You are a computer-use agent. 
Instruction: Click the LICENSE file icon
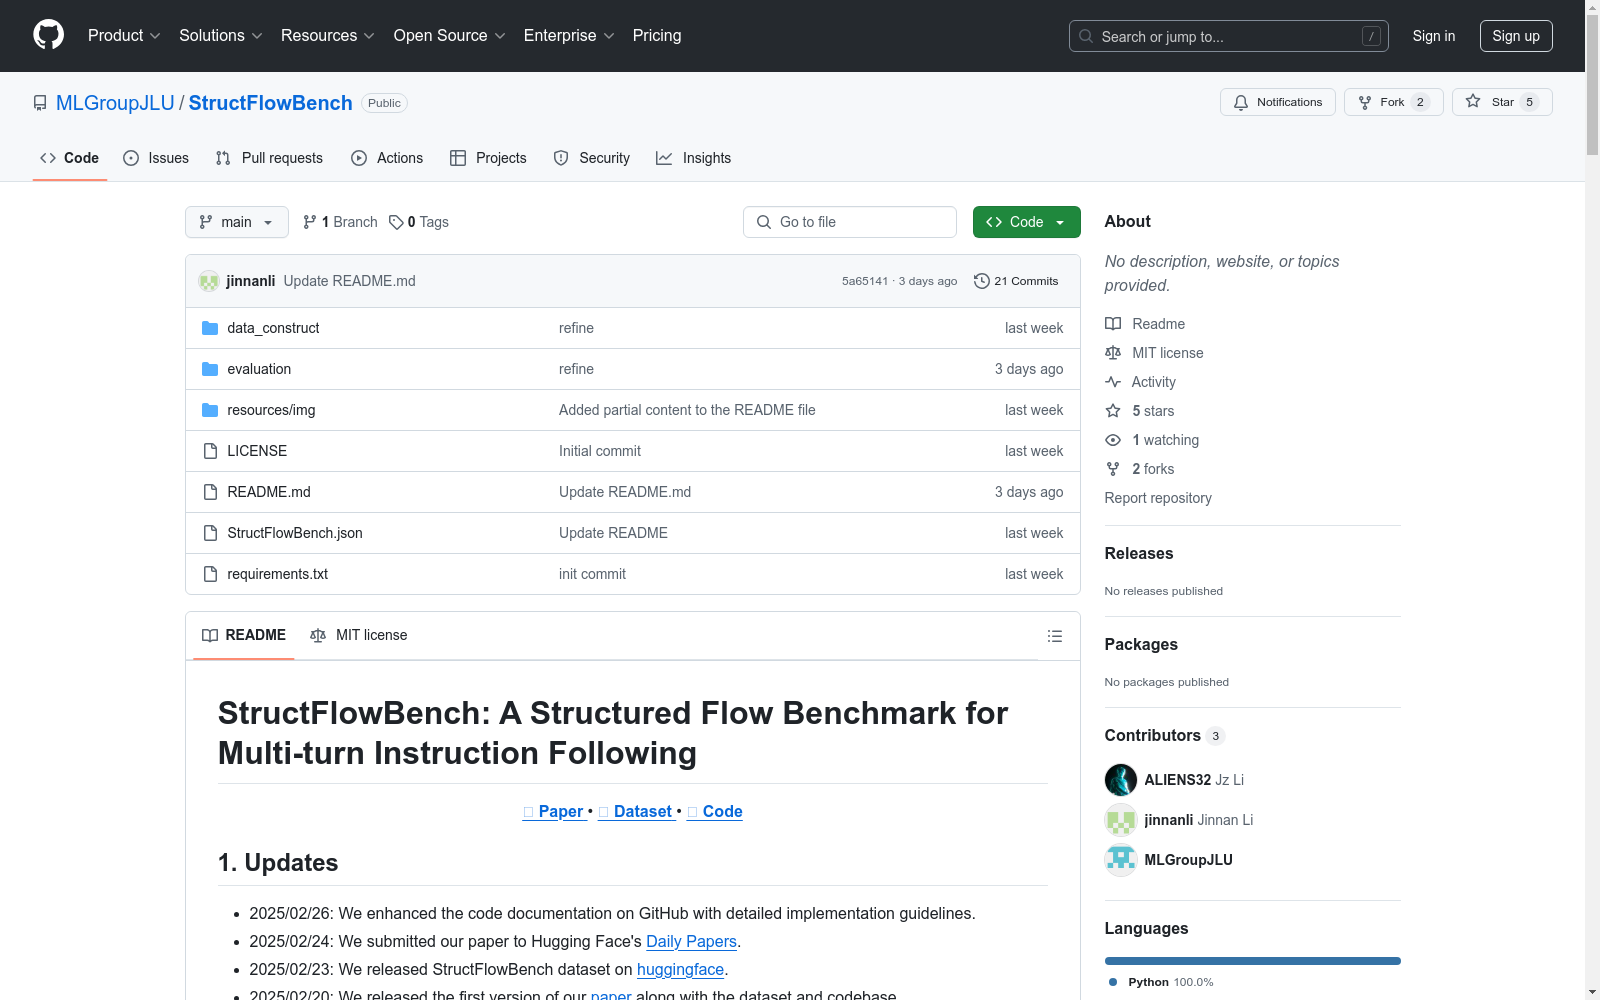point(210,451)
